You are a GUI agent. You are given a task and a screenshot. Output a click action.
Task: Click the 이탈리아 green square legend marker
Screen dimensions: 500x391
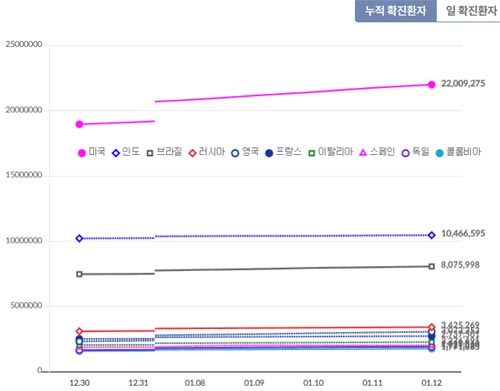click(x=311, y=153)
